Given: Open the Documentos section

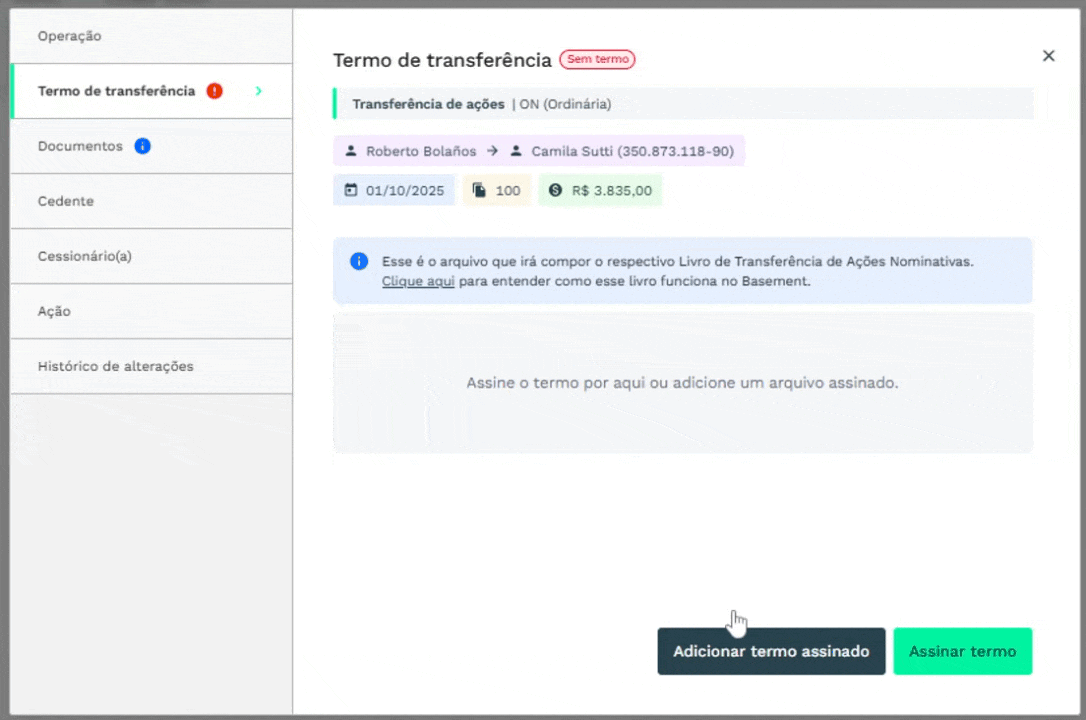Looking at the screenshot, I should tap(80, 145).
